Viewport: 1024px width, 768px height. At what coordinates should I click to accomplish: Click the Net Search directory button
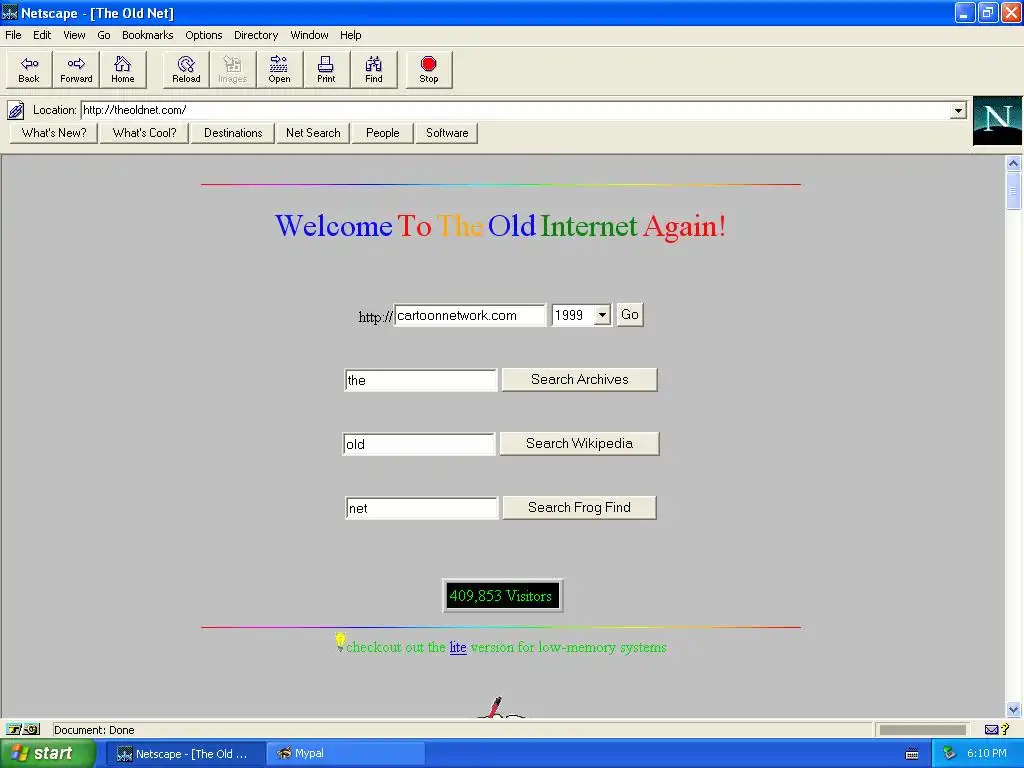(313, 133)
